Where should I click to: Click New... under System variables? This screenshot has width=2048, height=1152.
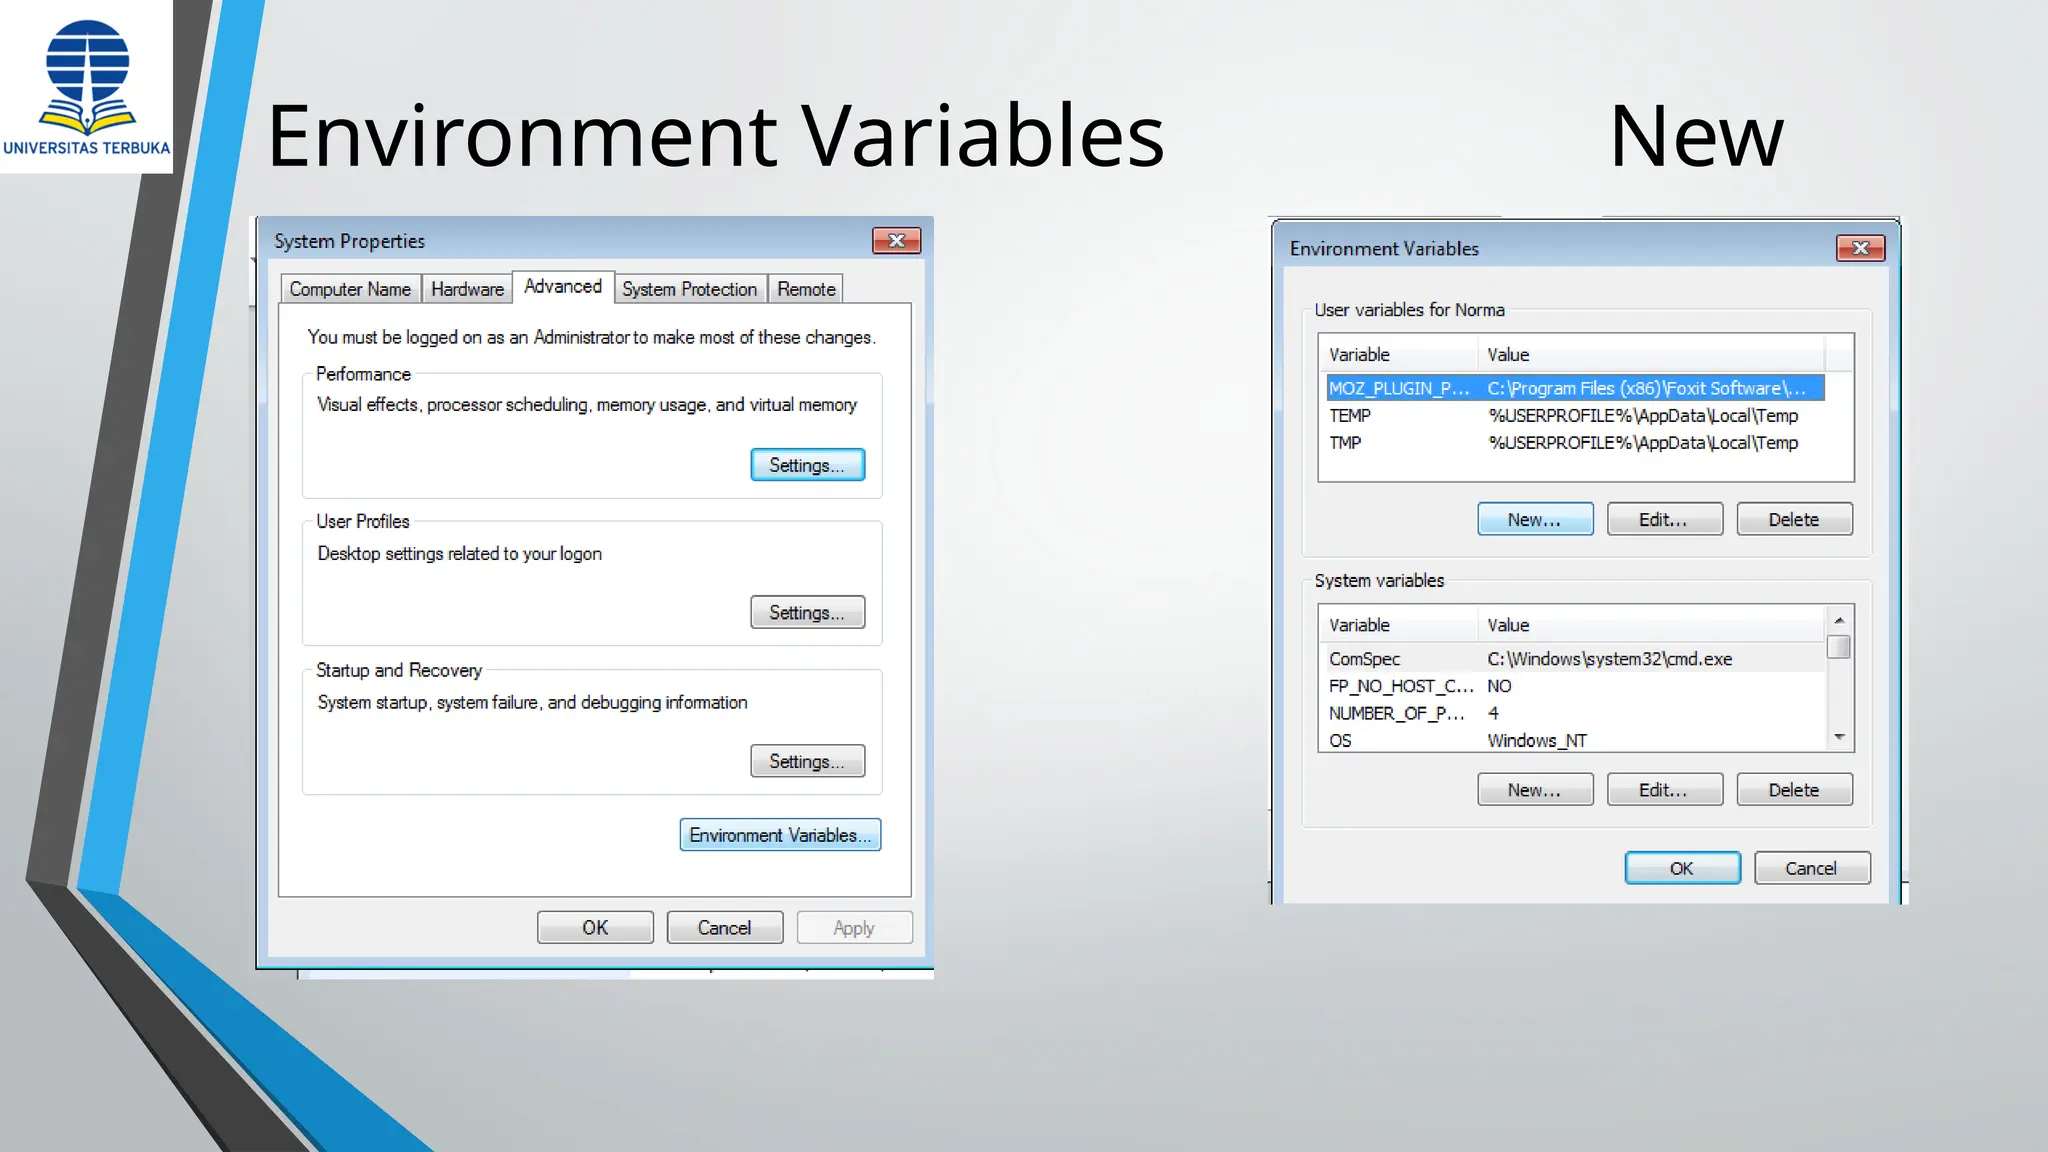1535,790
